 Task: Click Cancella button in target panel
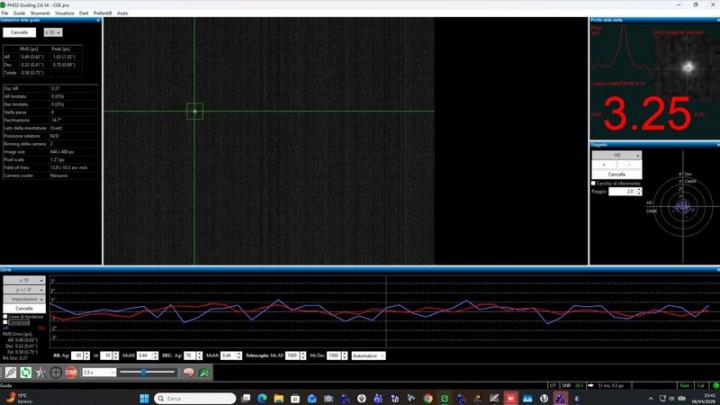(x=617, y=174)
